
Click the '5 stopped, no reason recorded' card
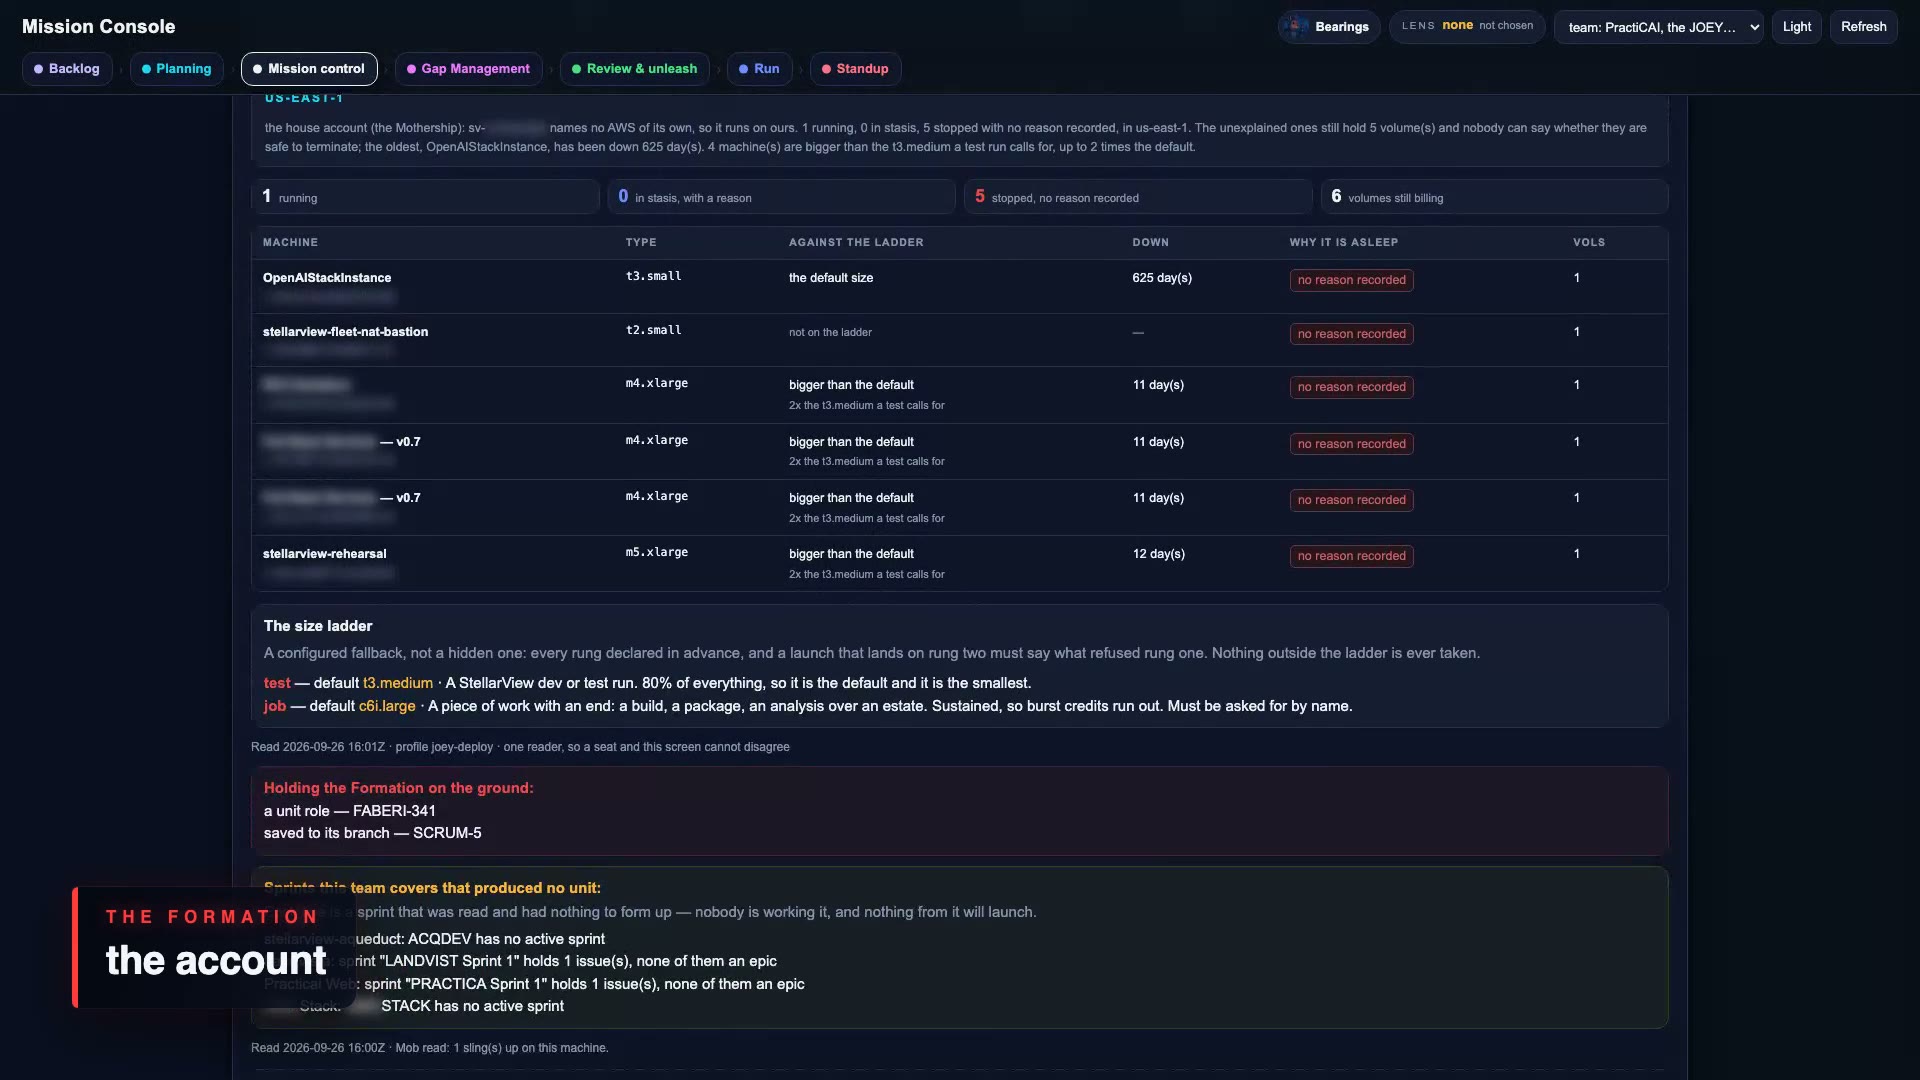1138,197
